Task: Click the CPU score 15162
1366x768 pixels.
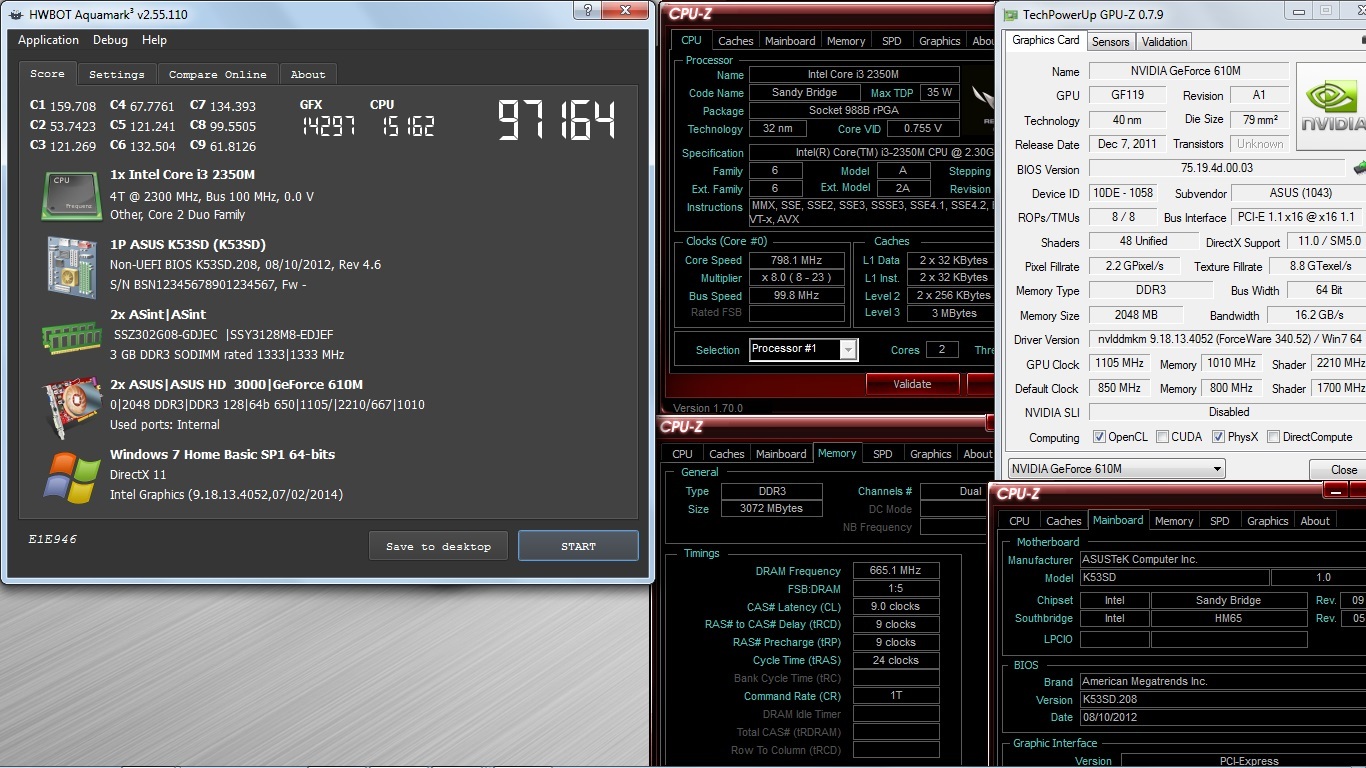Action: pyautogui.click(x=408, y=127)
